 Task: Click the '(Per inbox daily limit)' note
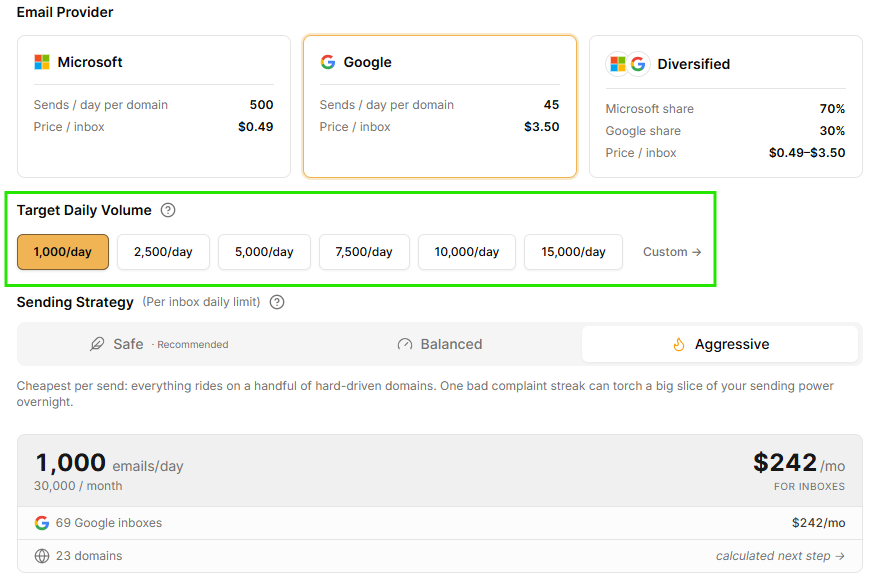(201, 302)
